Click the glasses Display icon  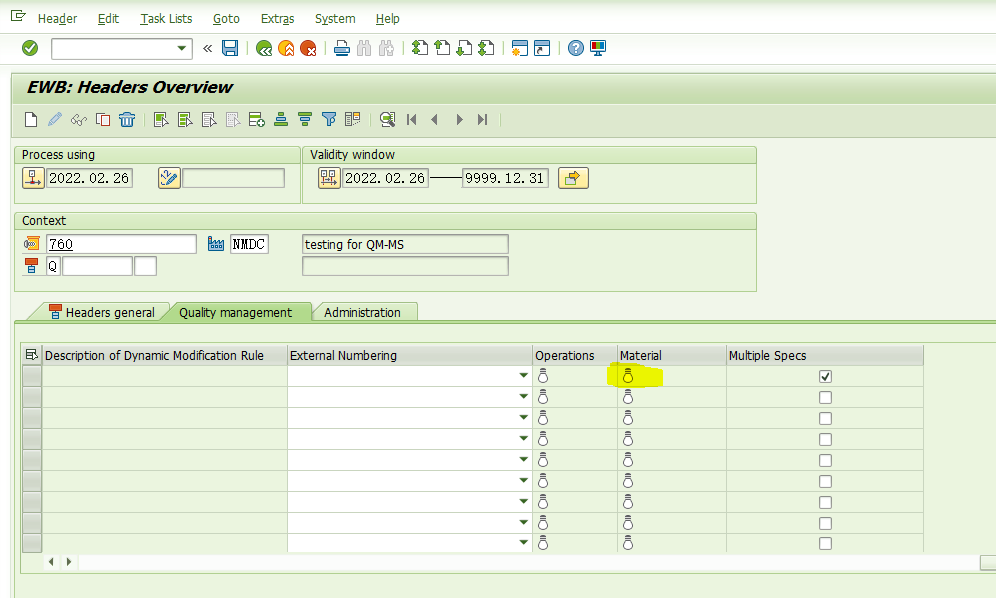79,119
